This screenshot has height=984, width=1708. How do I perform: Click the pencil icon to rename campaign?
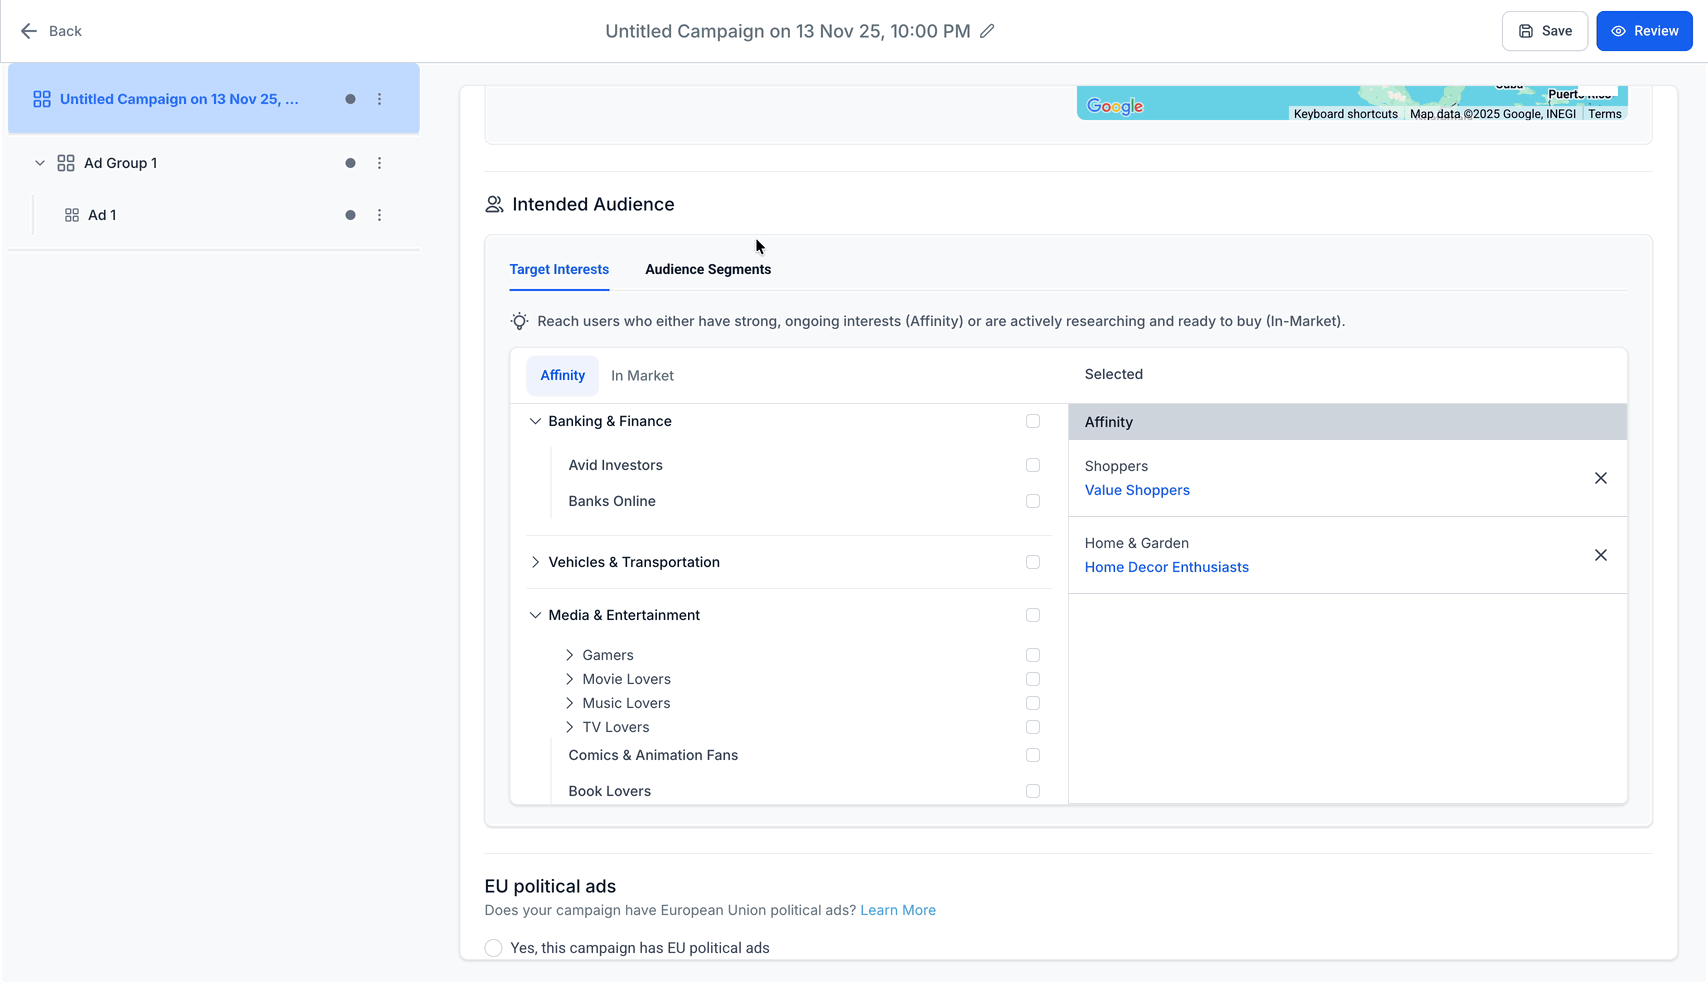click(987, 31)
